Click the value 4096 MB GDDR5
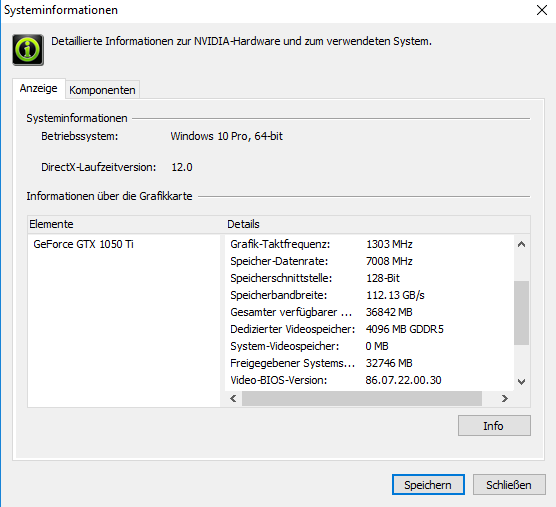This screenshot has width=556, height=507. 405,329
